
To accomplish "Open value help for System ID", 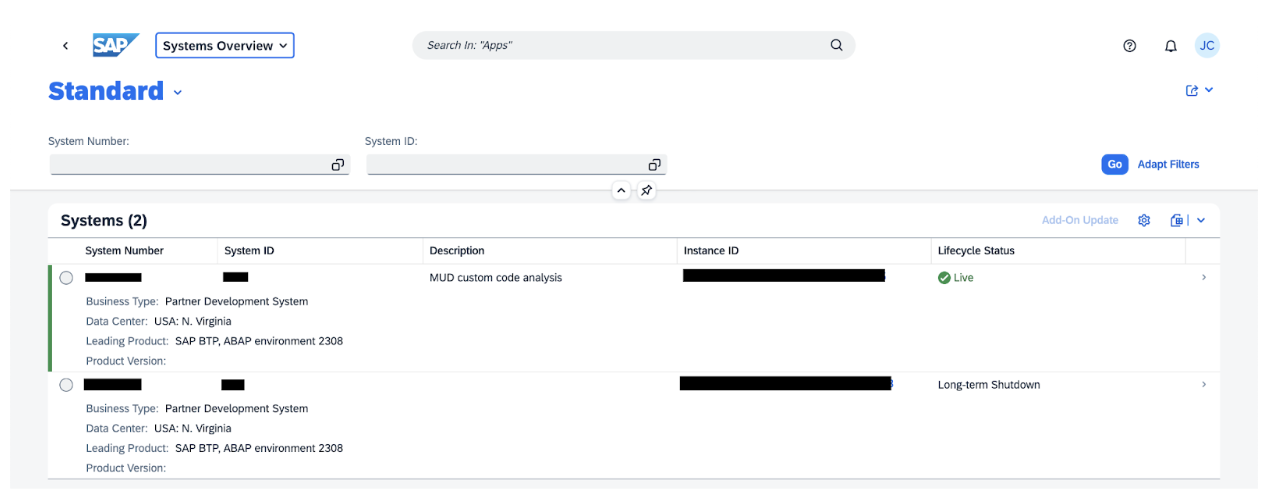I will (654, 165).
